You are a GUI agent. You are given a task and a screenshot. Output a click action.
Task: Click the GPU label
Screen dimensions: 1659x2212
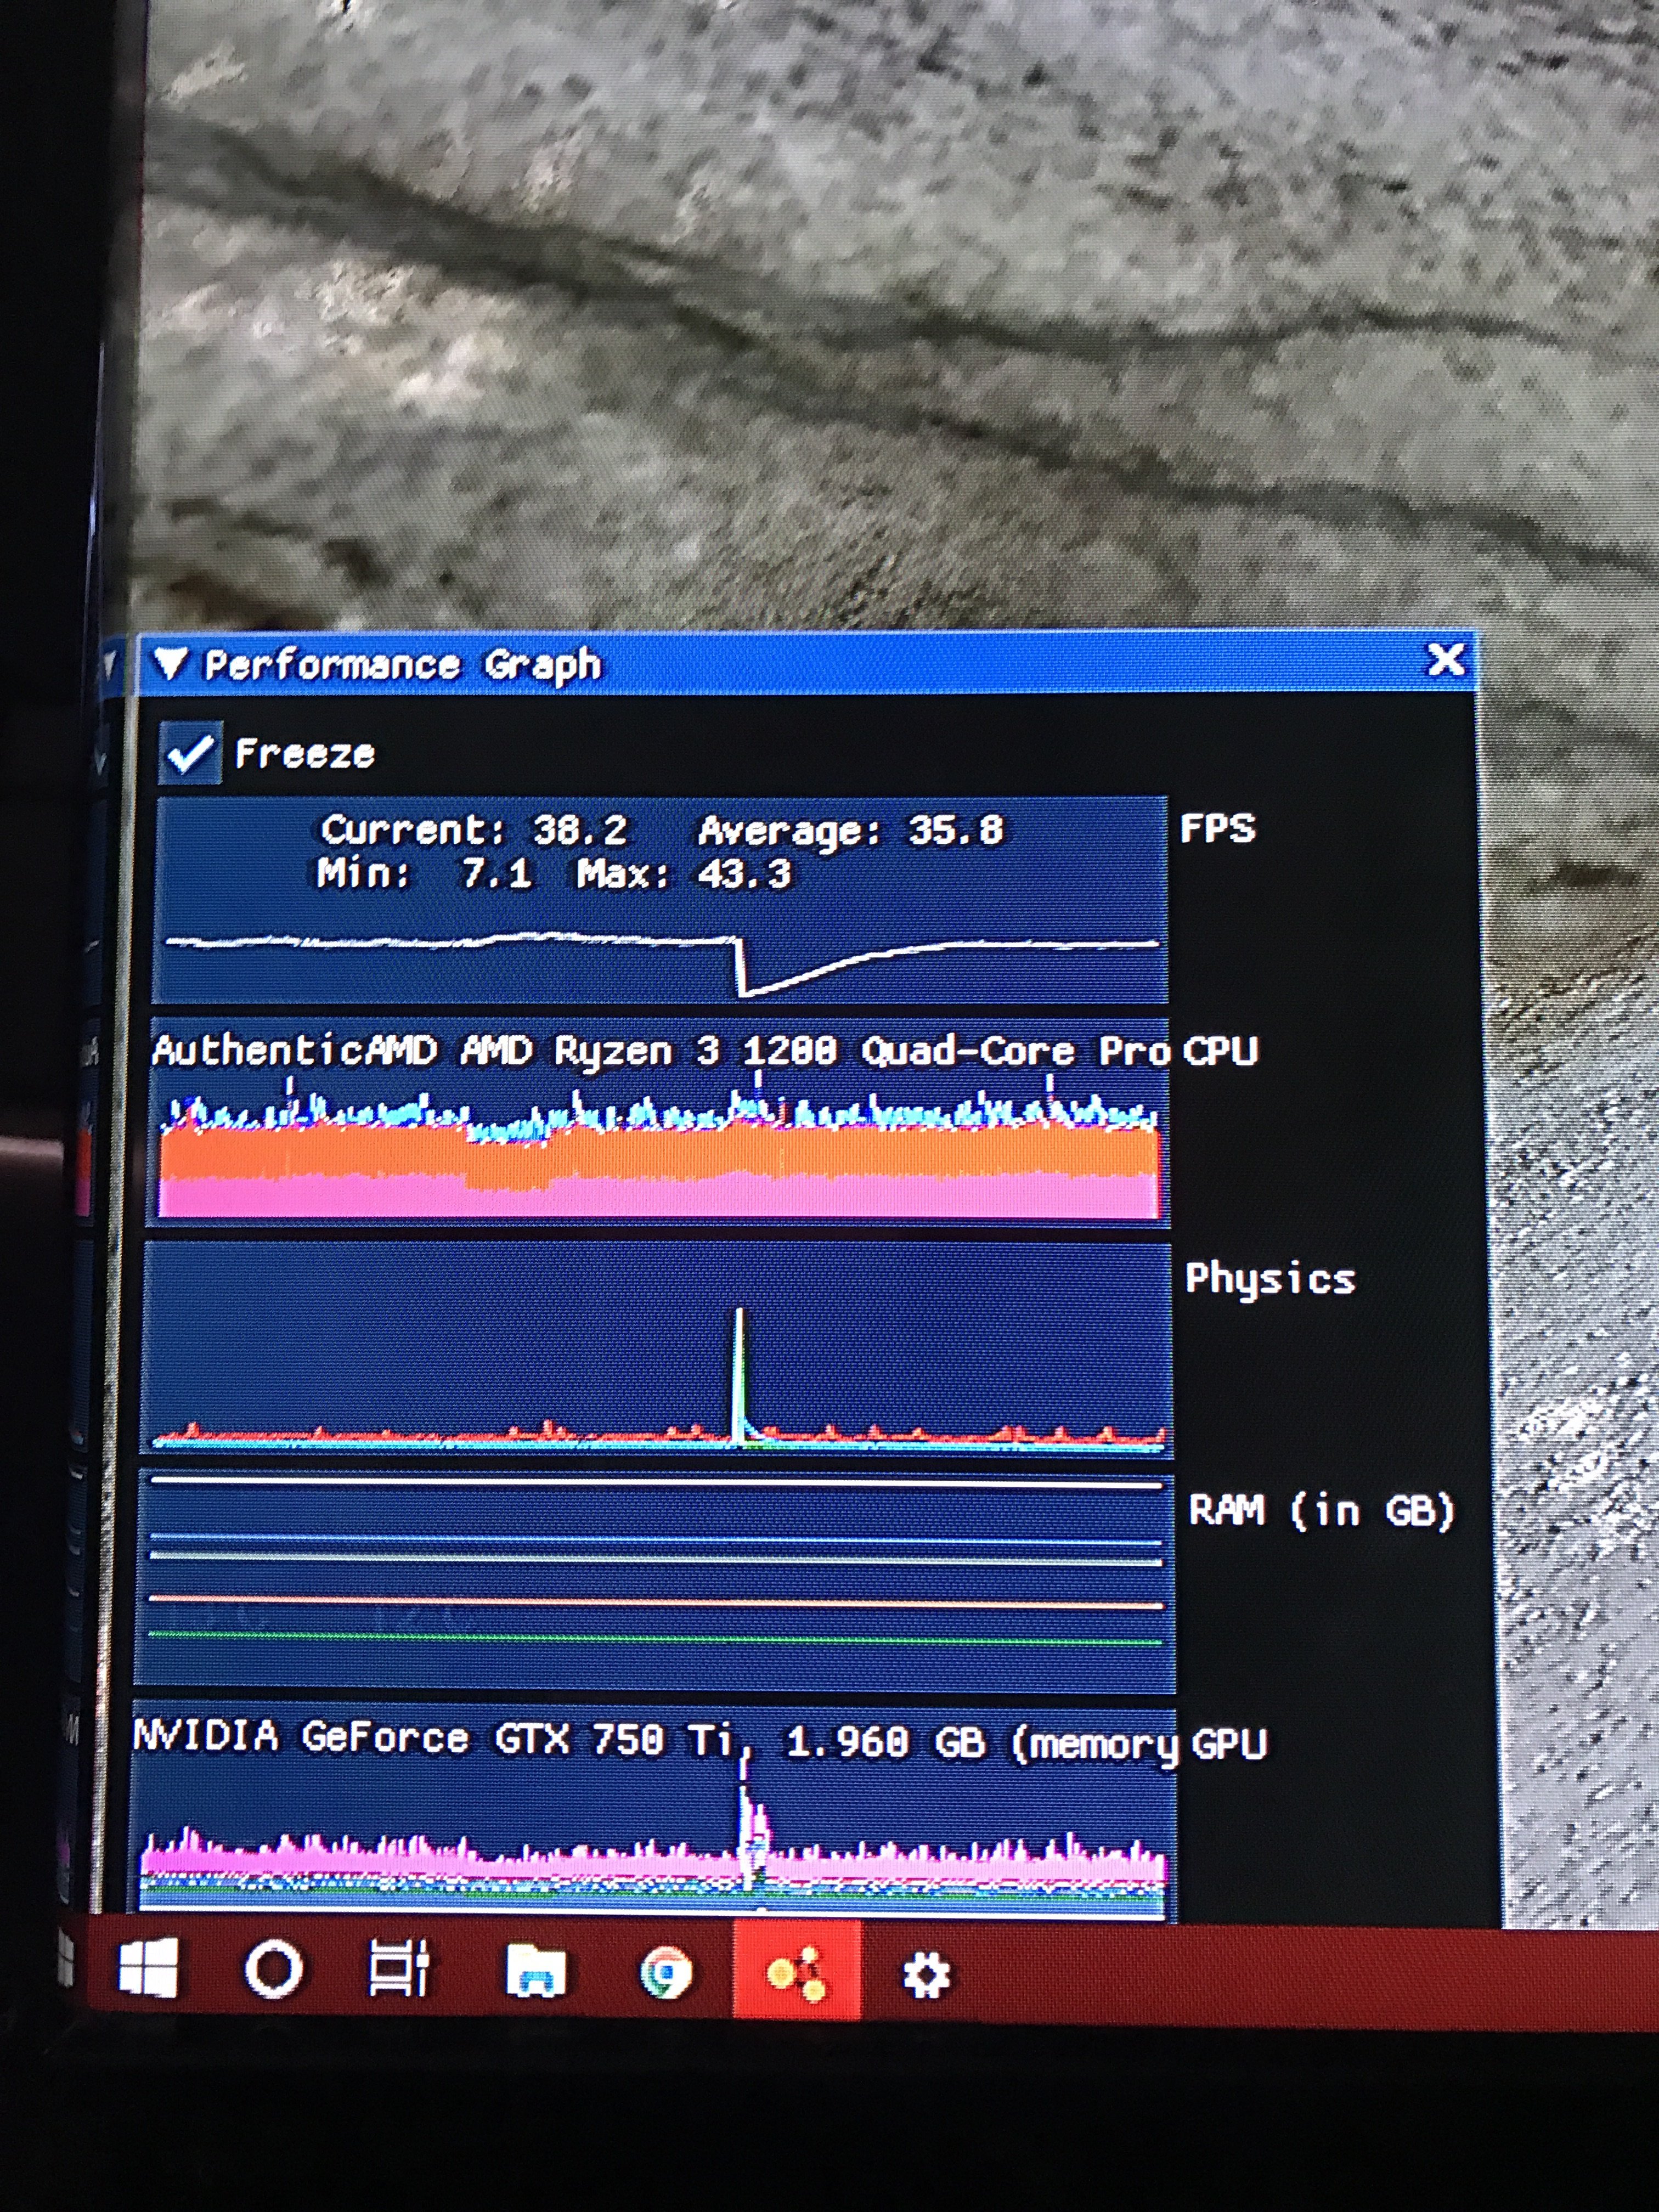[1230, 1743]
